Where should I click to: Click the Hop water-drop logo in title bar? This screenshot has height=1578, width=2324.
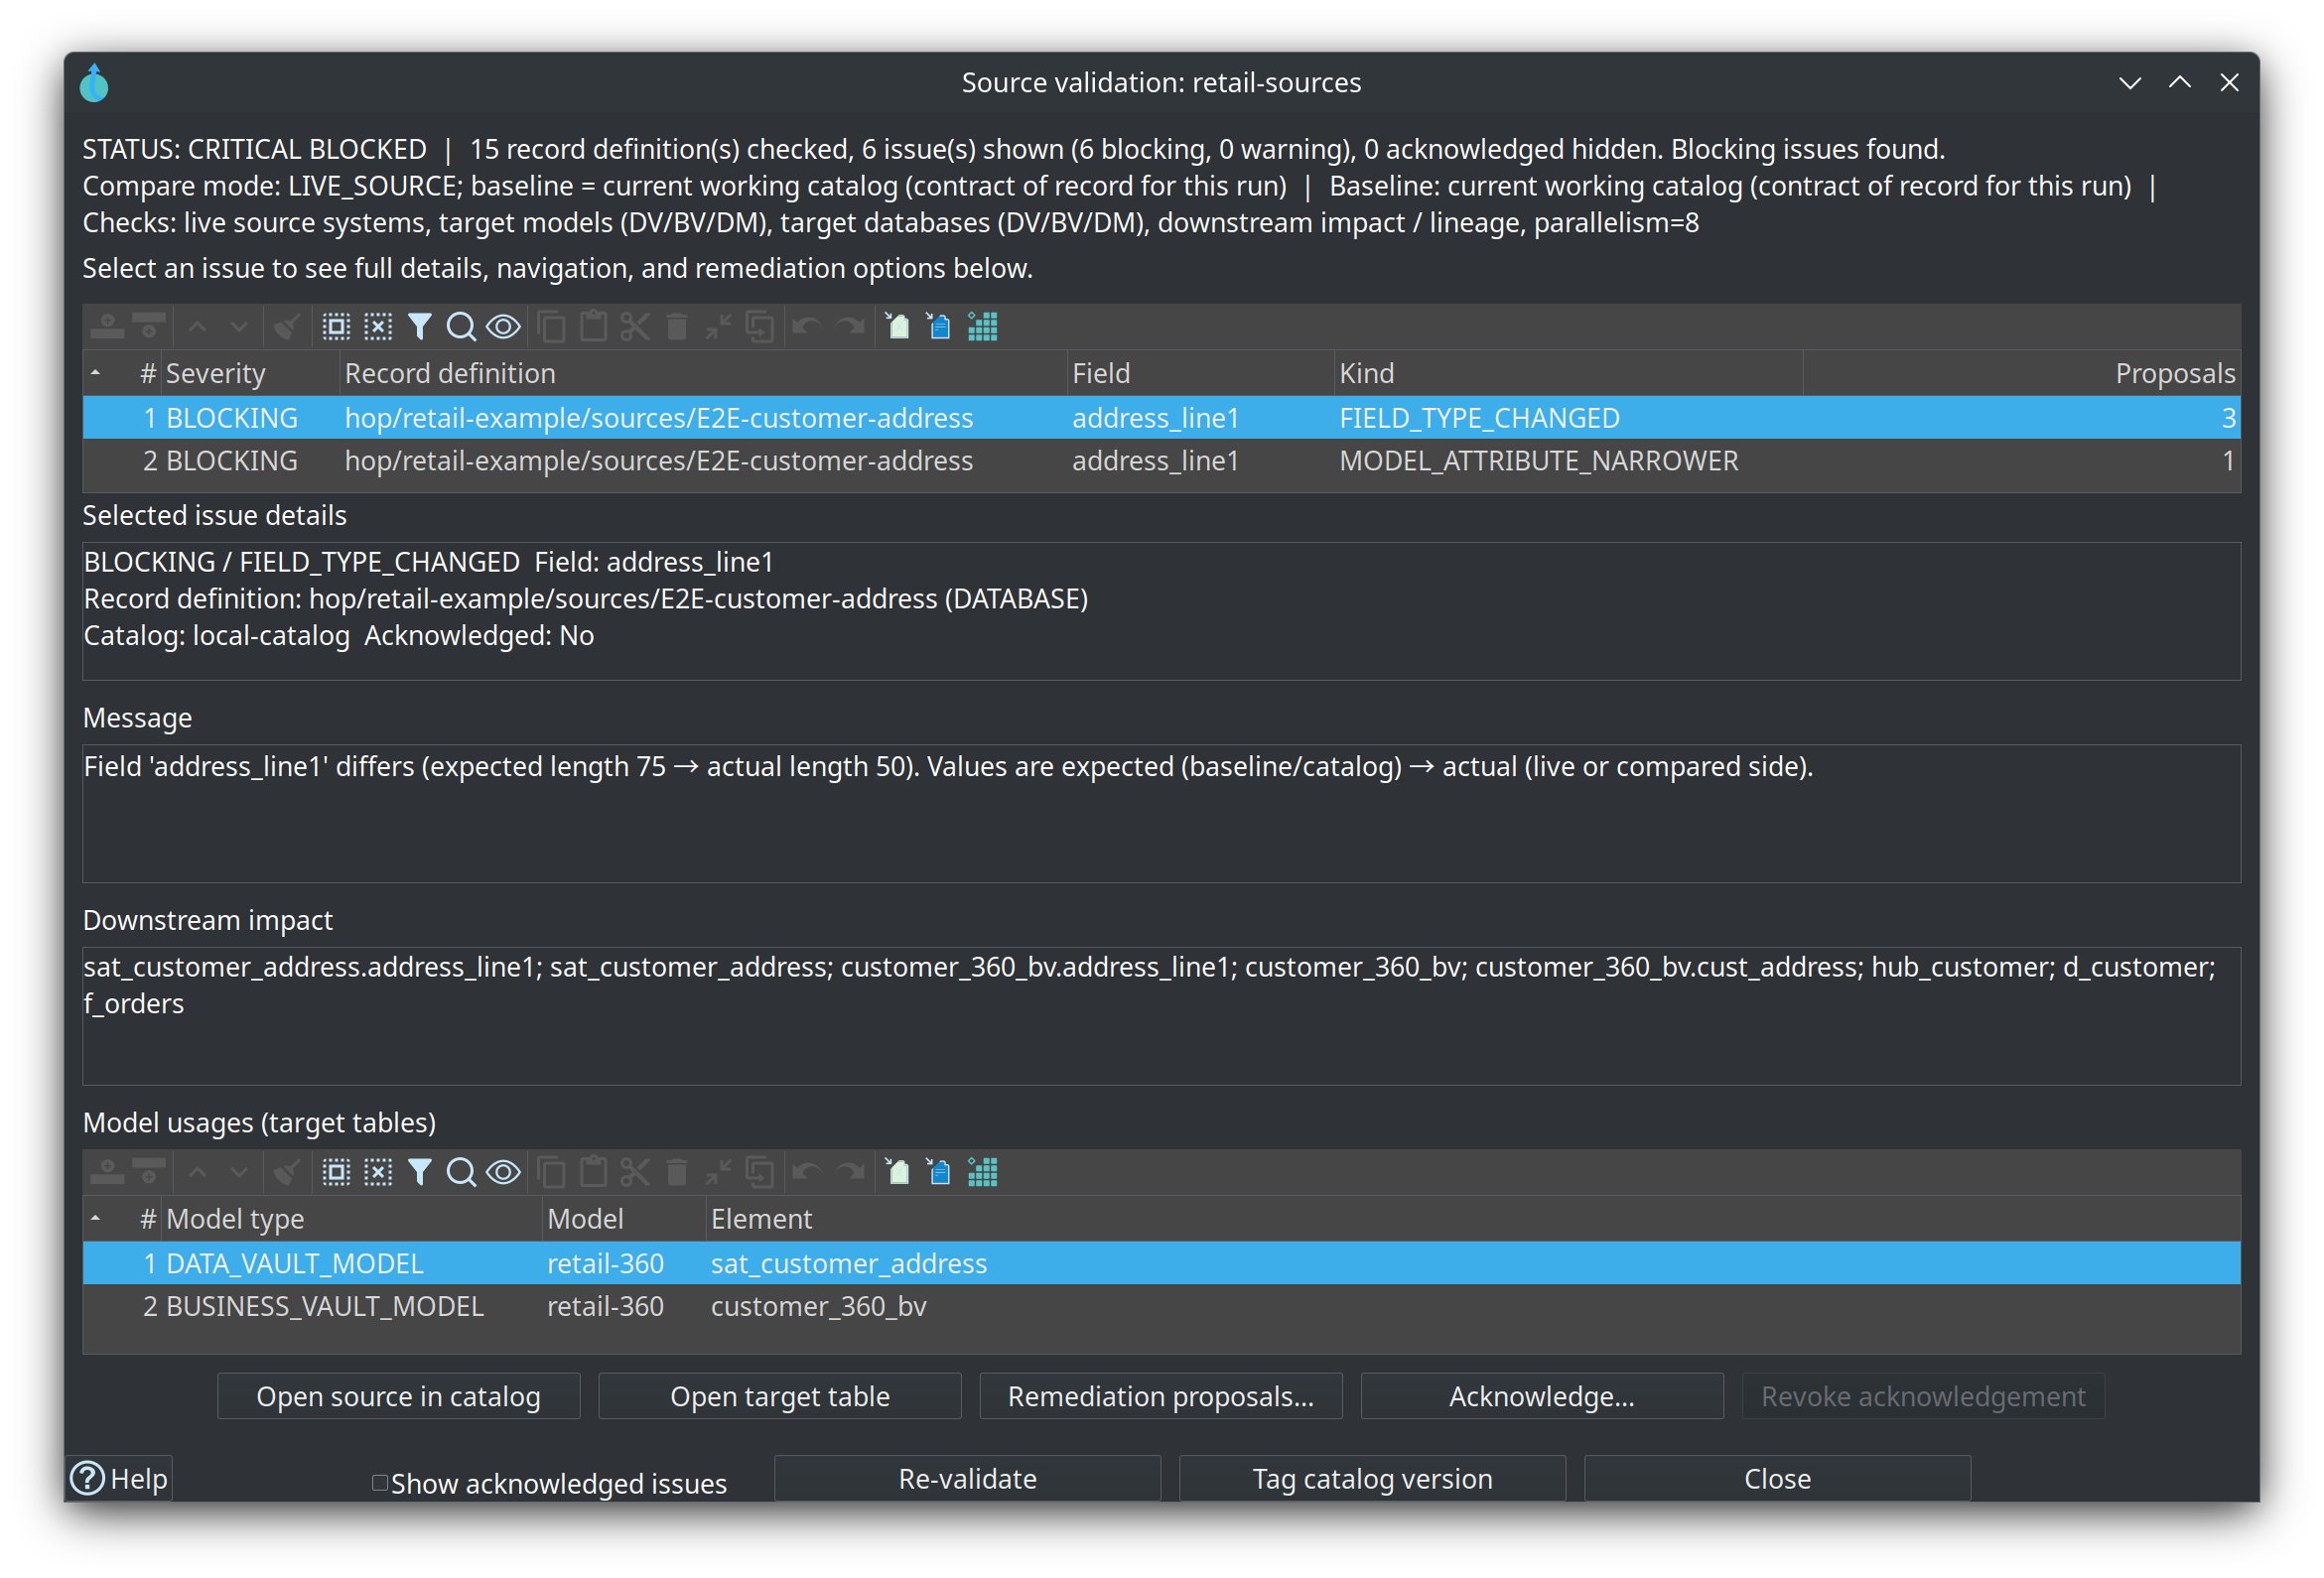(94, 83)
